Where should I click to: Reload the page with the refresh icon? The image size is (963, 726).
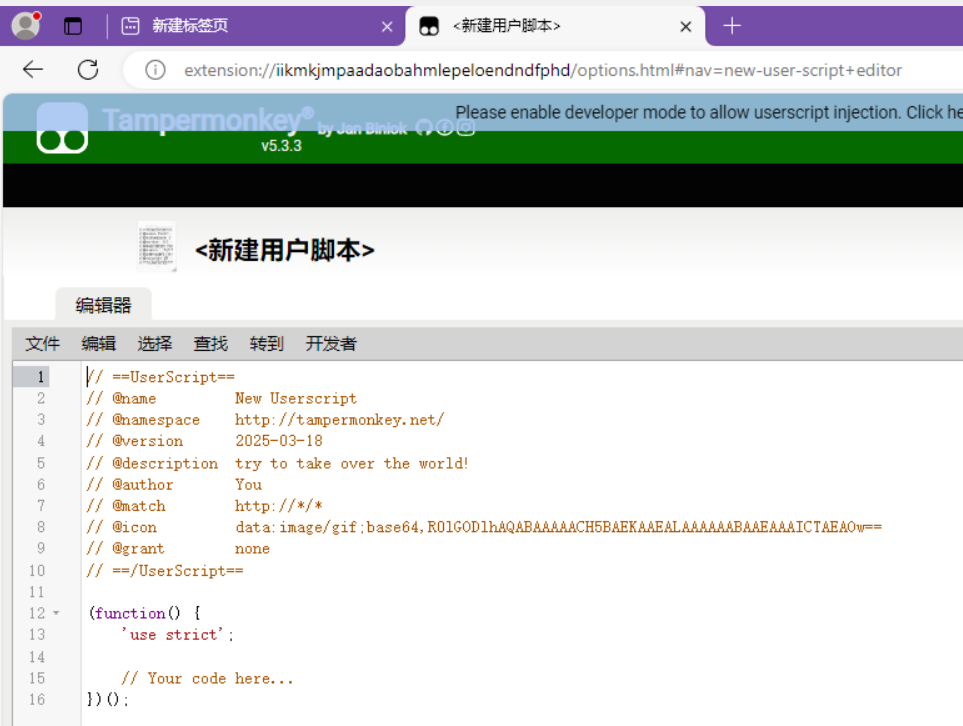[88, 69]
